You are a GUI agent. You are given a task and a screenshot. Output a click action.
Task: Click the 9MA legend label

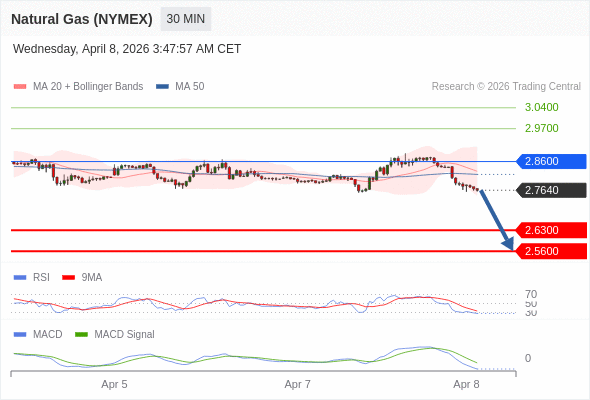tap(92, 278)
